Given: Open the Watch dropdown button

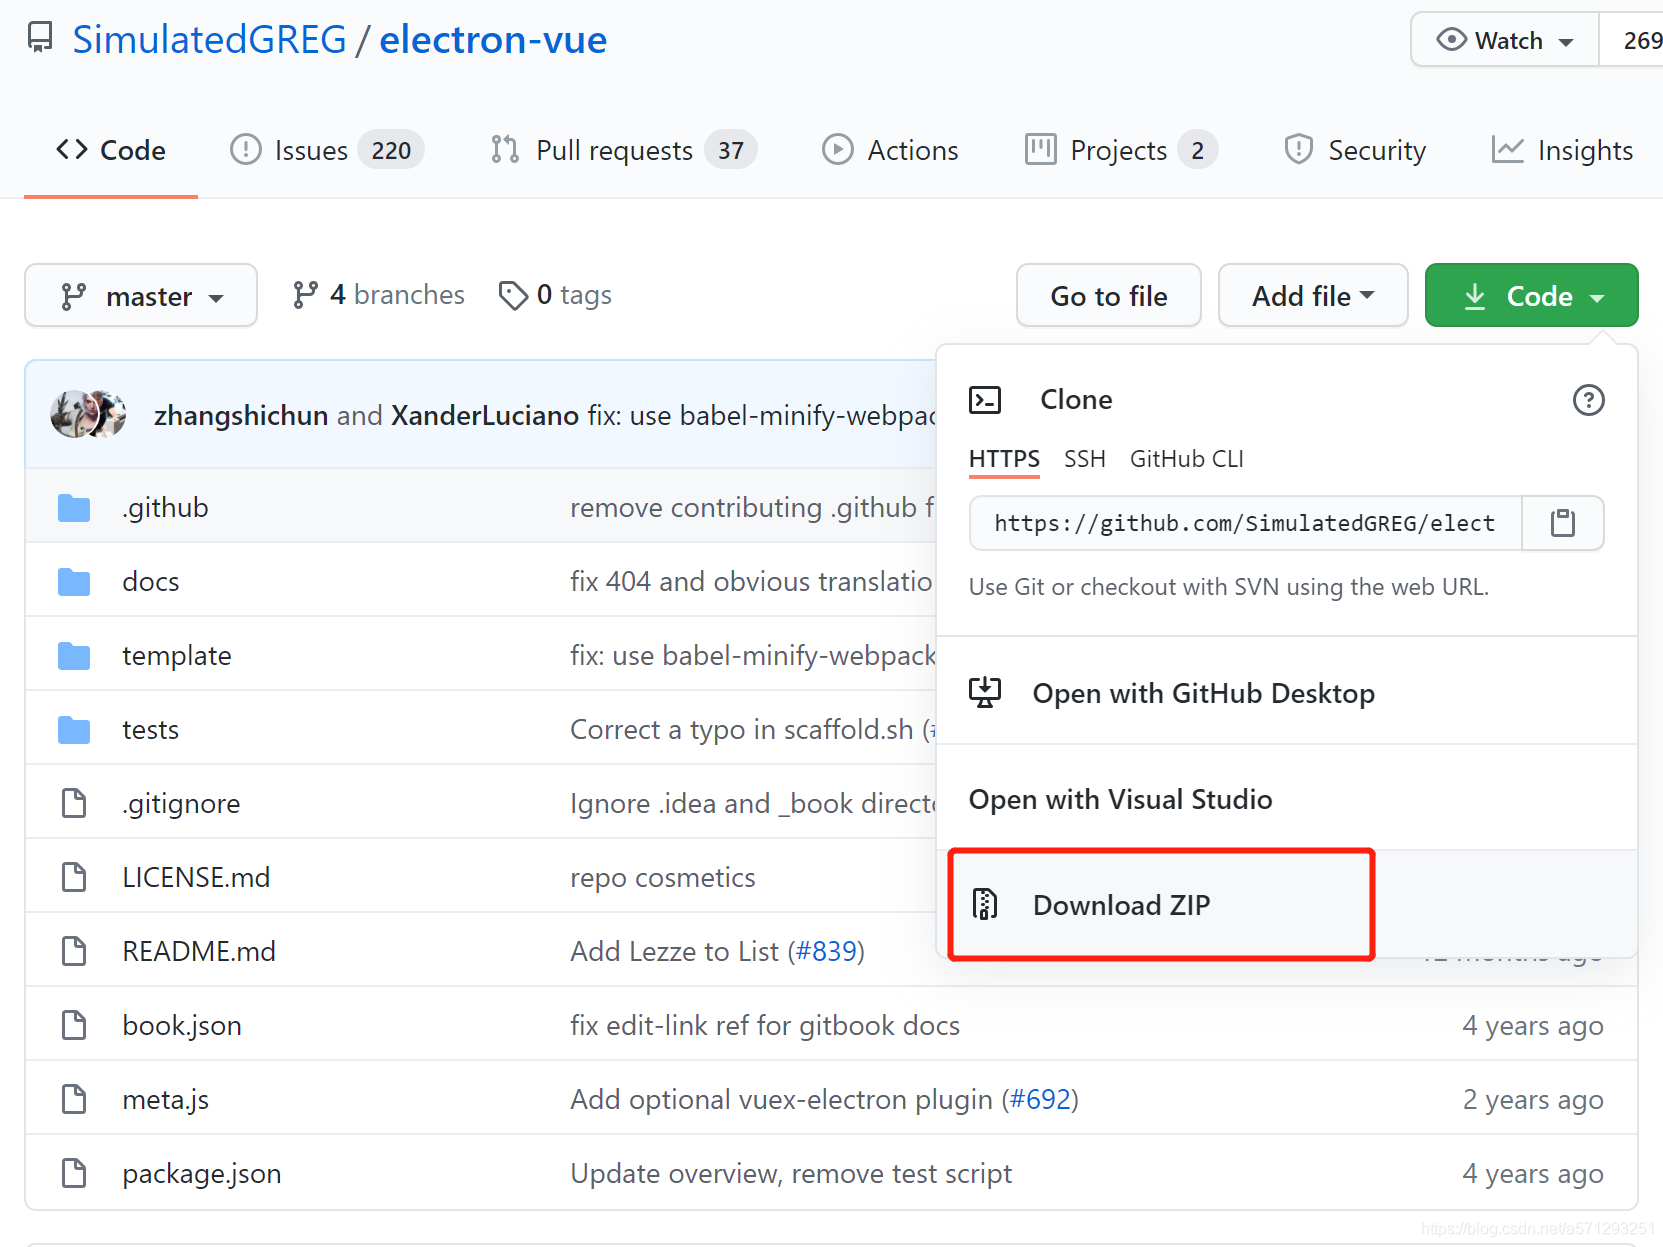Looking at the screenshot, I should click(1505, 40).
